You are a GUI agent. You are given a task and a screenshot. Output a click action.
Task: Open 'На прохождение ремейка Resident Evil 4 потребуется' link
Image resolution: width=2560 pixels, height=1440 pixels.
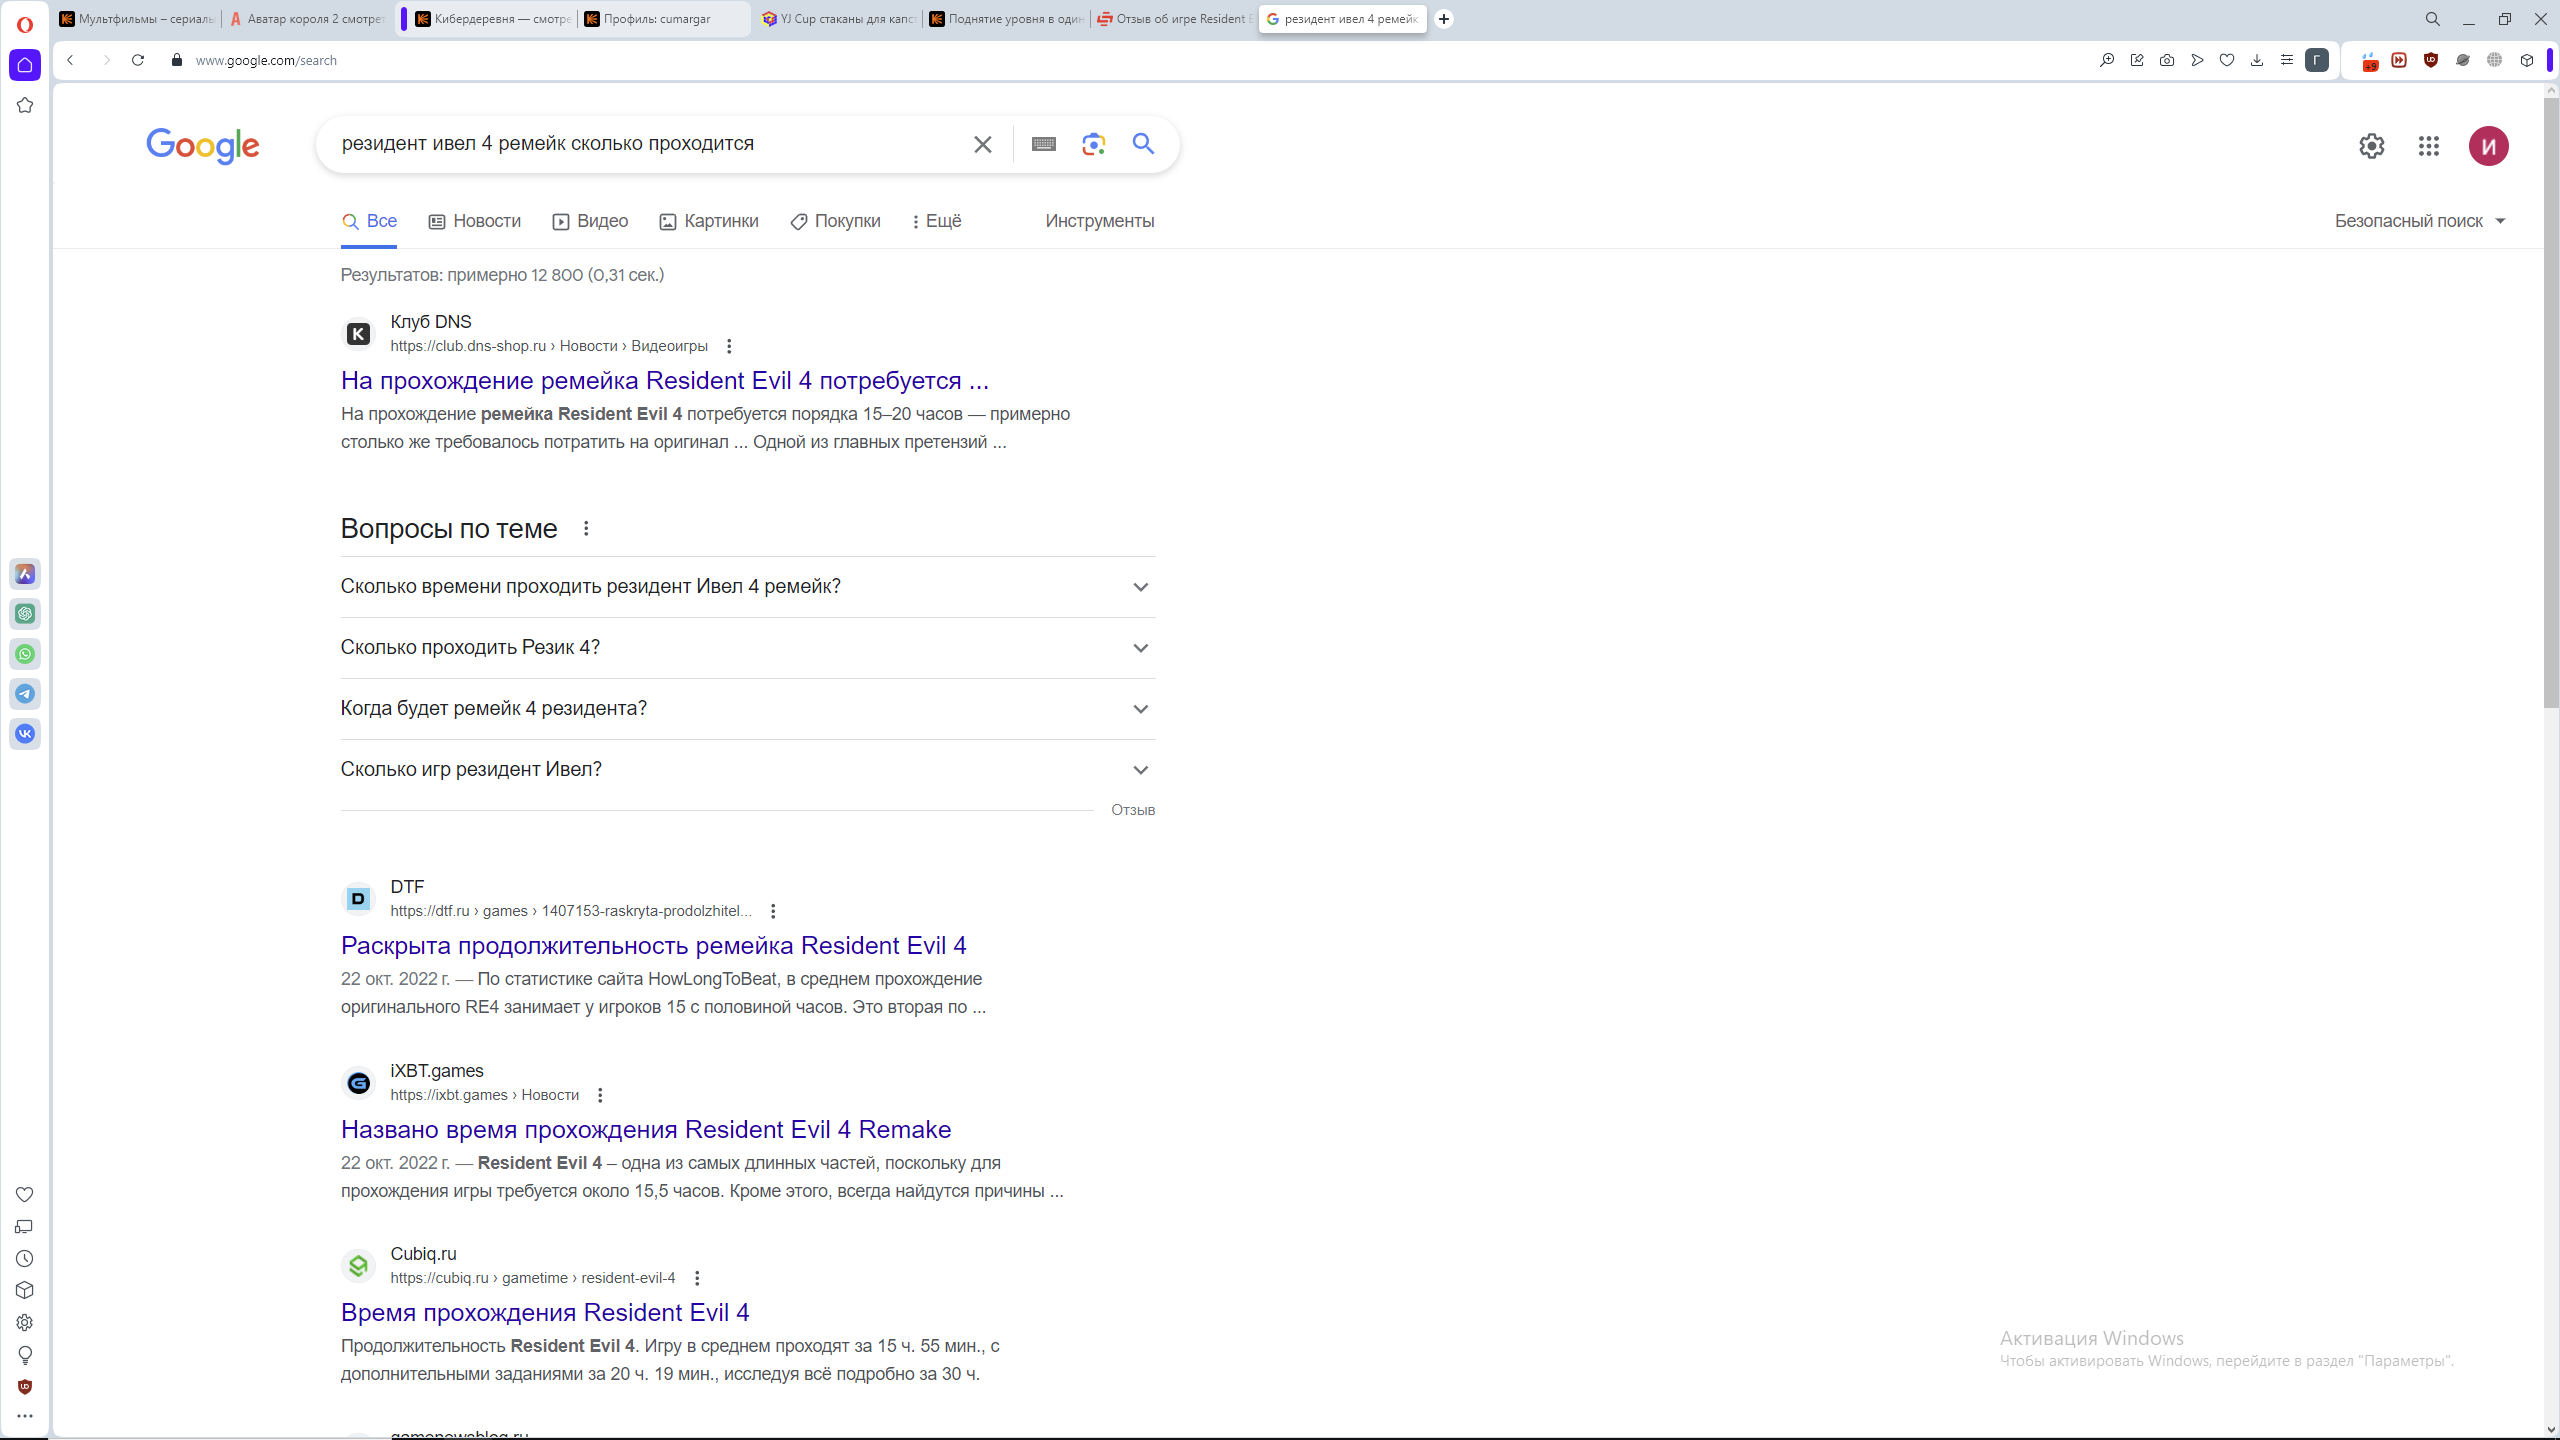click(665, 381)
